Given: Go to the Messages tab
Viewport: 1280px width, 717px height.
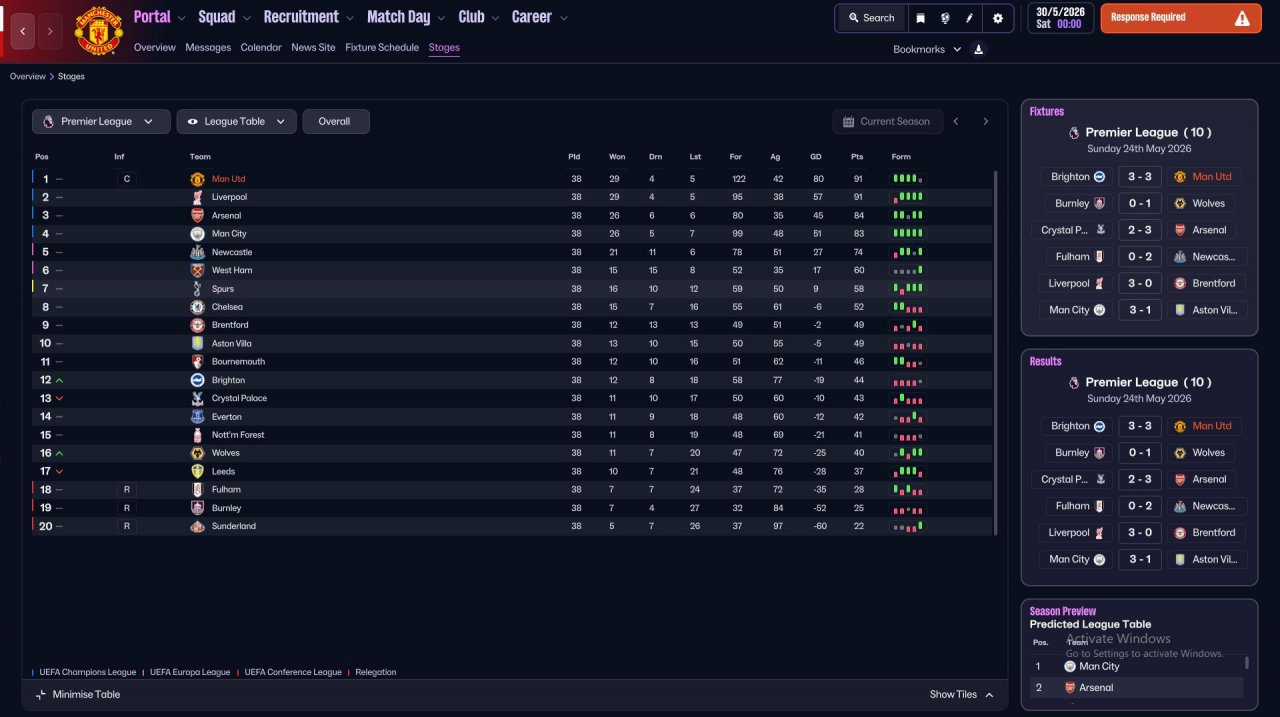Looking at the screenshot, I should pyautogui.click(x=208, y=47).
